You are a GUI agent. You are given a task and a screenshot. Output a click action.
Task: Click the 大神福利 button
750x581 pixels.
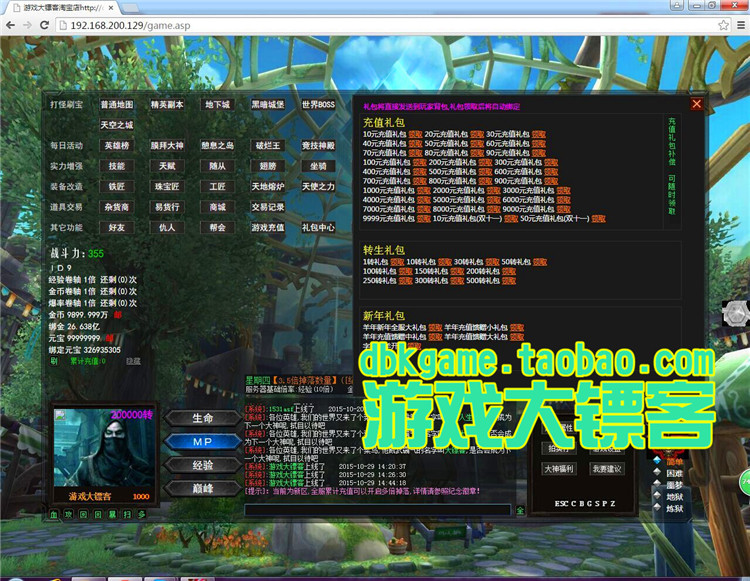pos(559,469)
